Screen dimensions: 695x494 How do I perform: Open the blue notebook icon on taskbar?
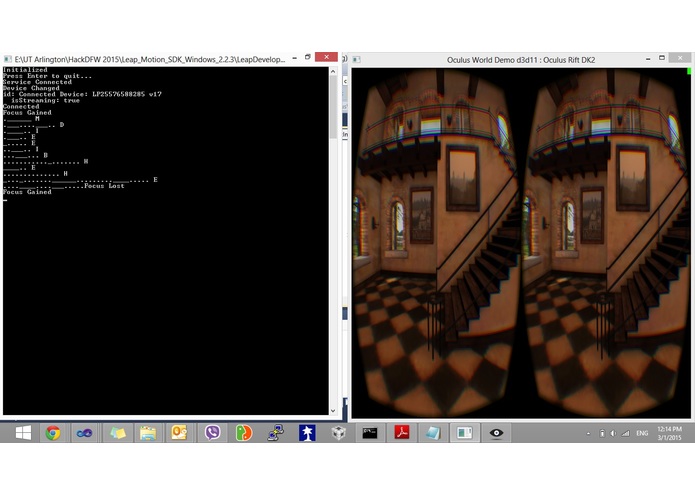pos(433,432)
